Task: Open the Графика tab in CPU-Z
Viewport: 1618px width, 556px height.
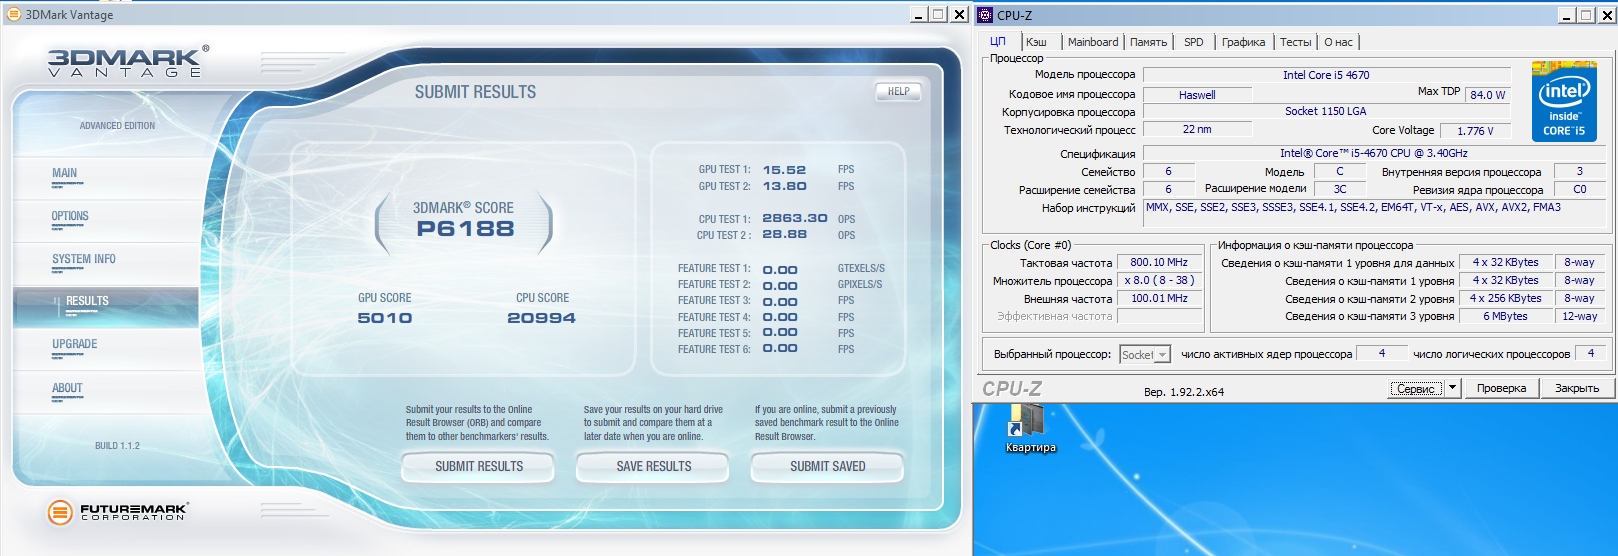Action: (1243, 42)
